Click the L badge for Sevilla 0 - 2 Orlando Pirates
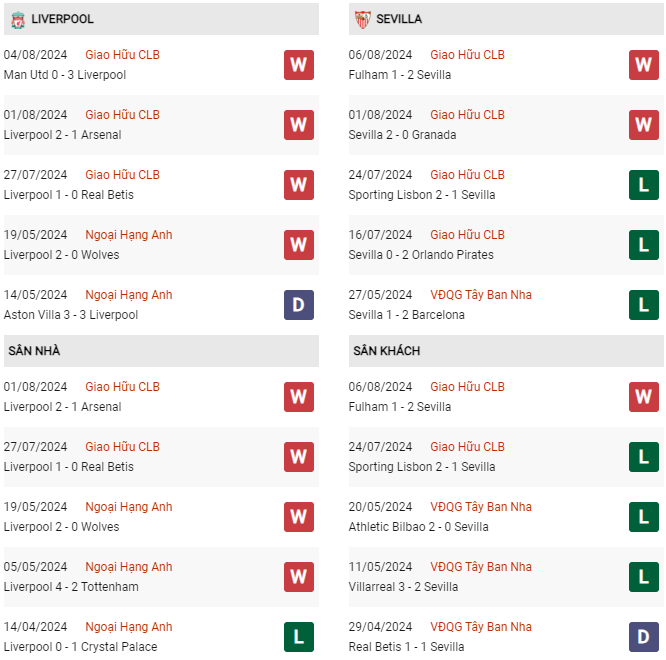666x660 pixels. [643, 245]
